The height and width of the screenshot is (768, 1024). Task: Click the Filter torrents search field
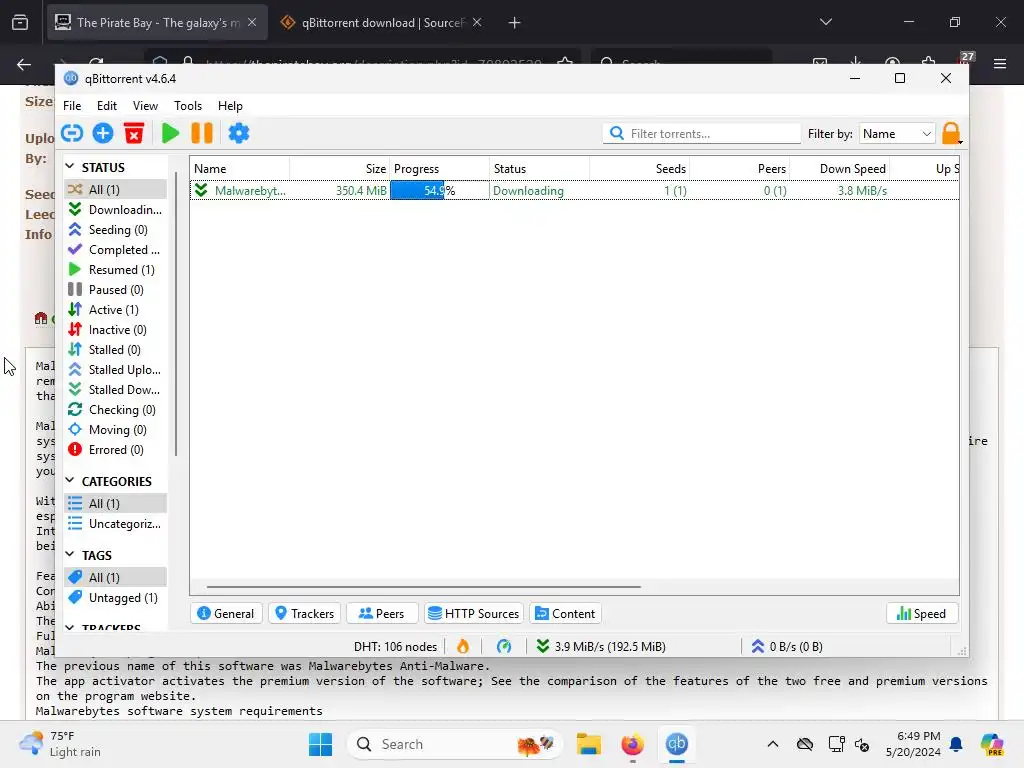[701, 133]
